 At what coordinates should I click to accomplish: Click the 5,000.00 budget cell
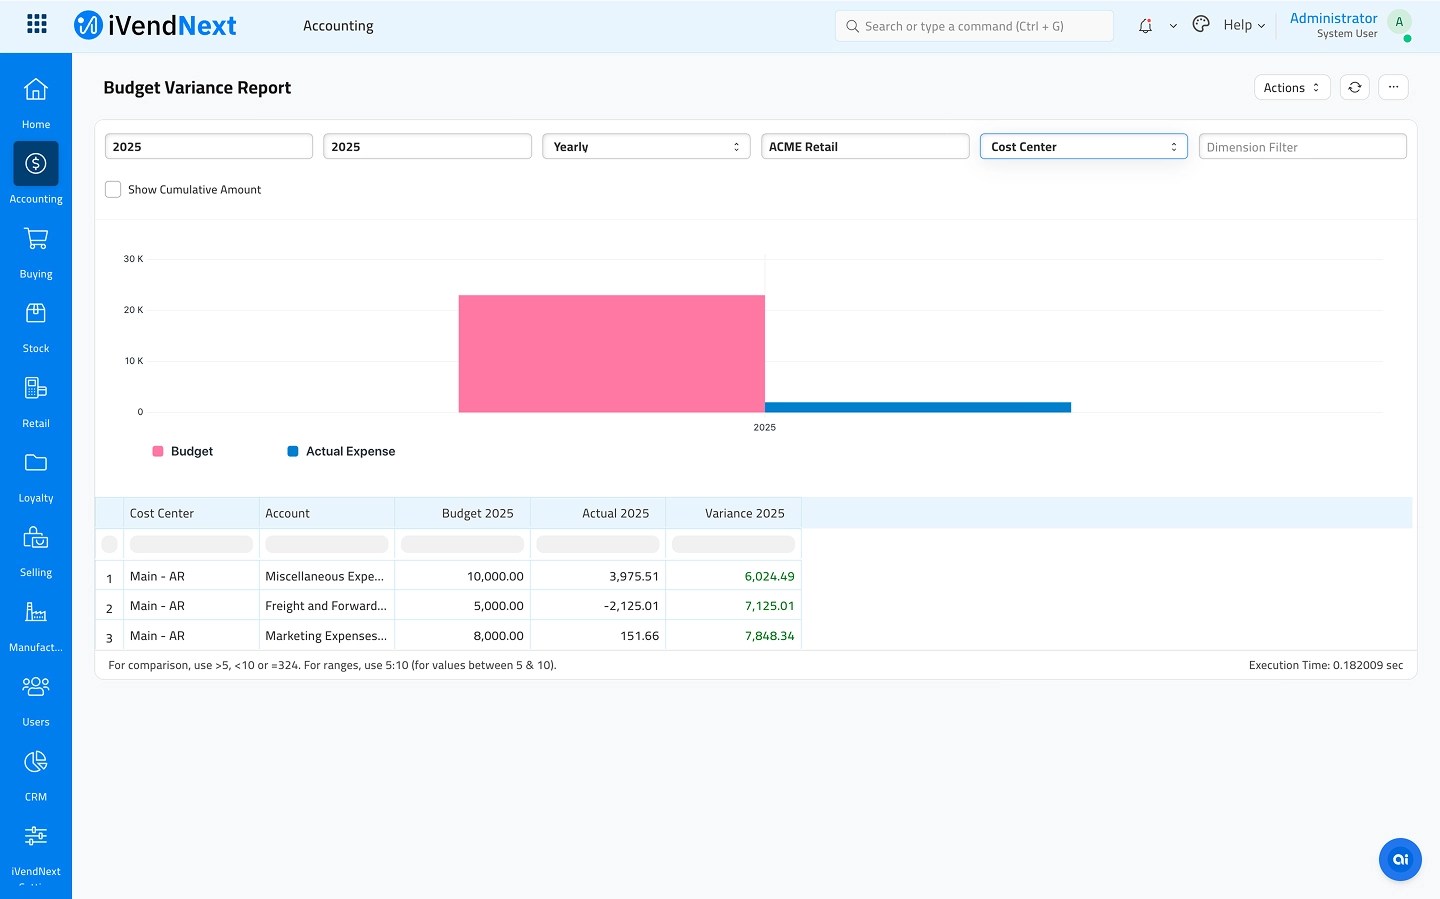click(x=462, y=606)
